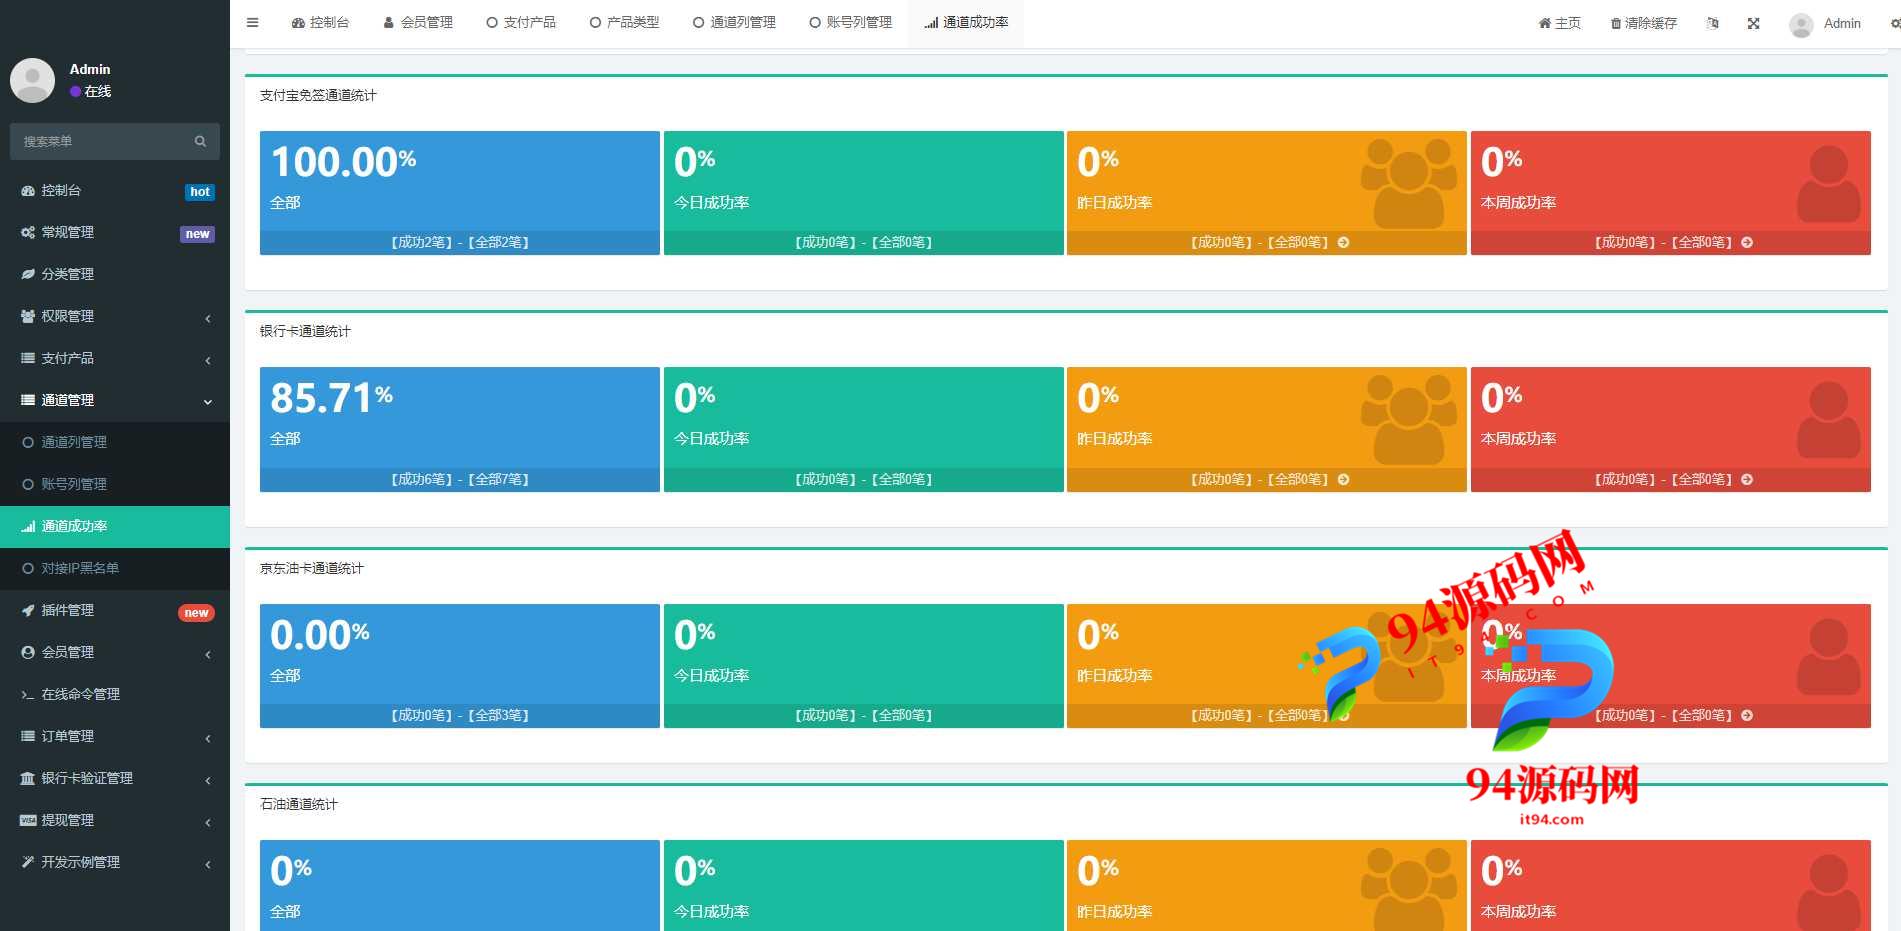
Task: Click the 石油通道统计 panel title
Action: coord(298,804)
